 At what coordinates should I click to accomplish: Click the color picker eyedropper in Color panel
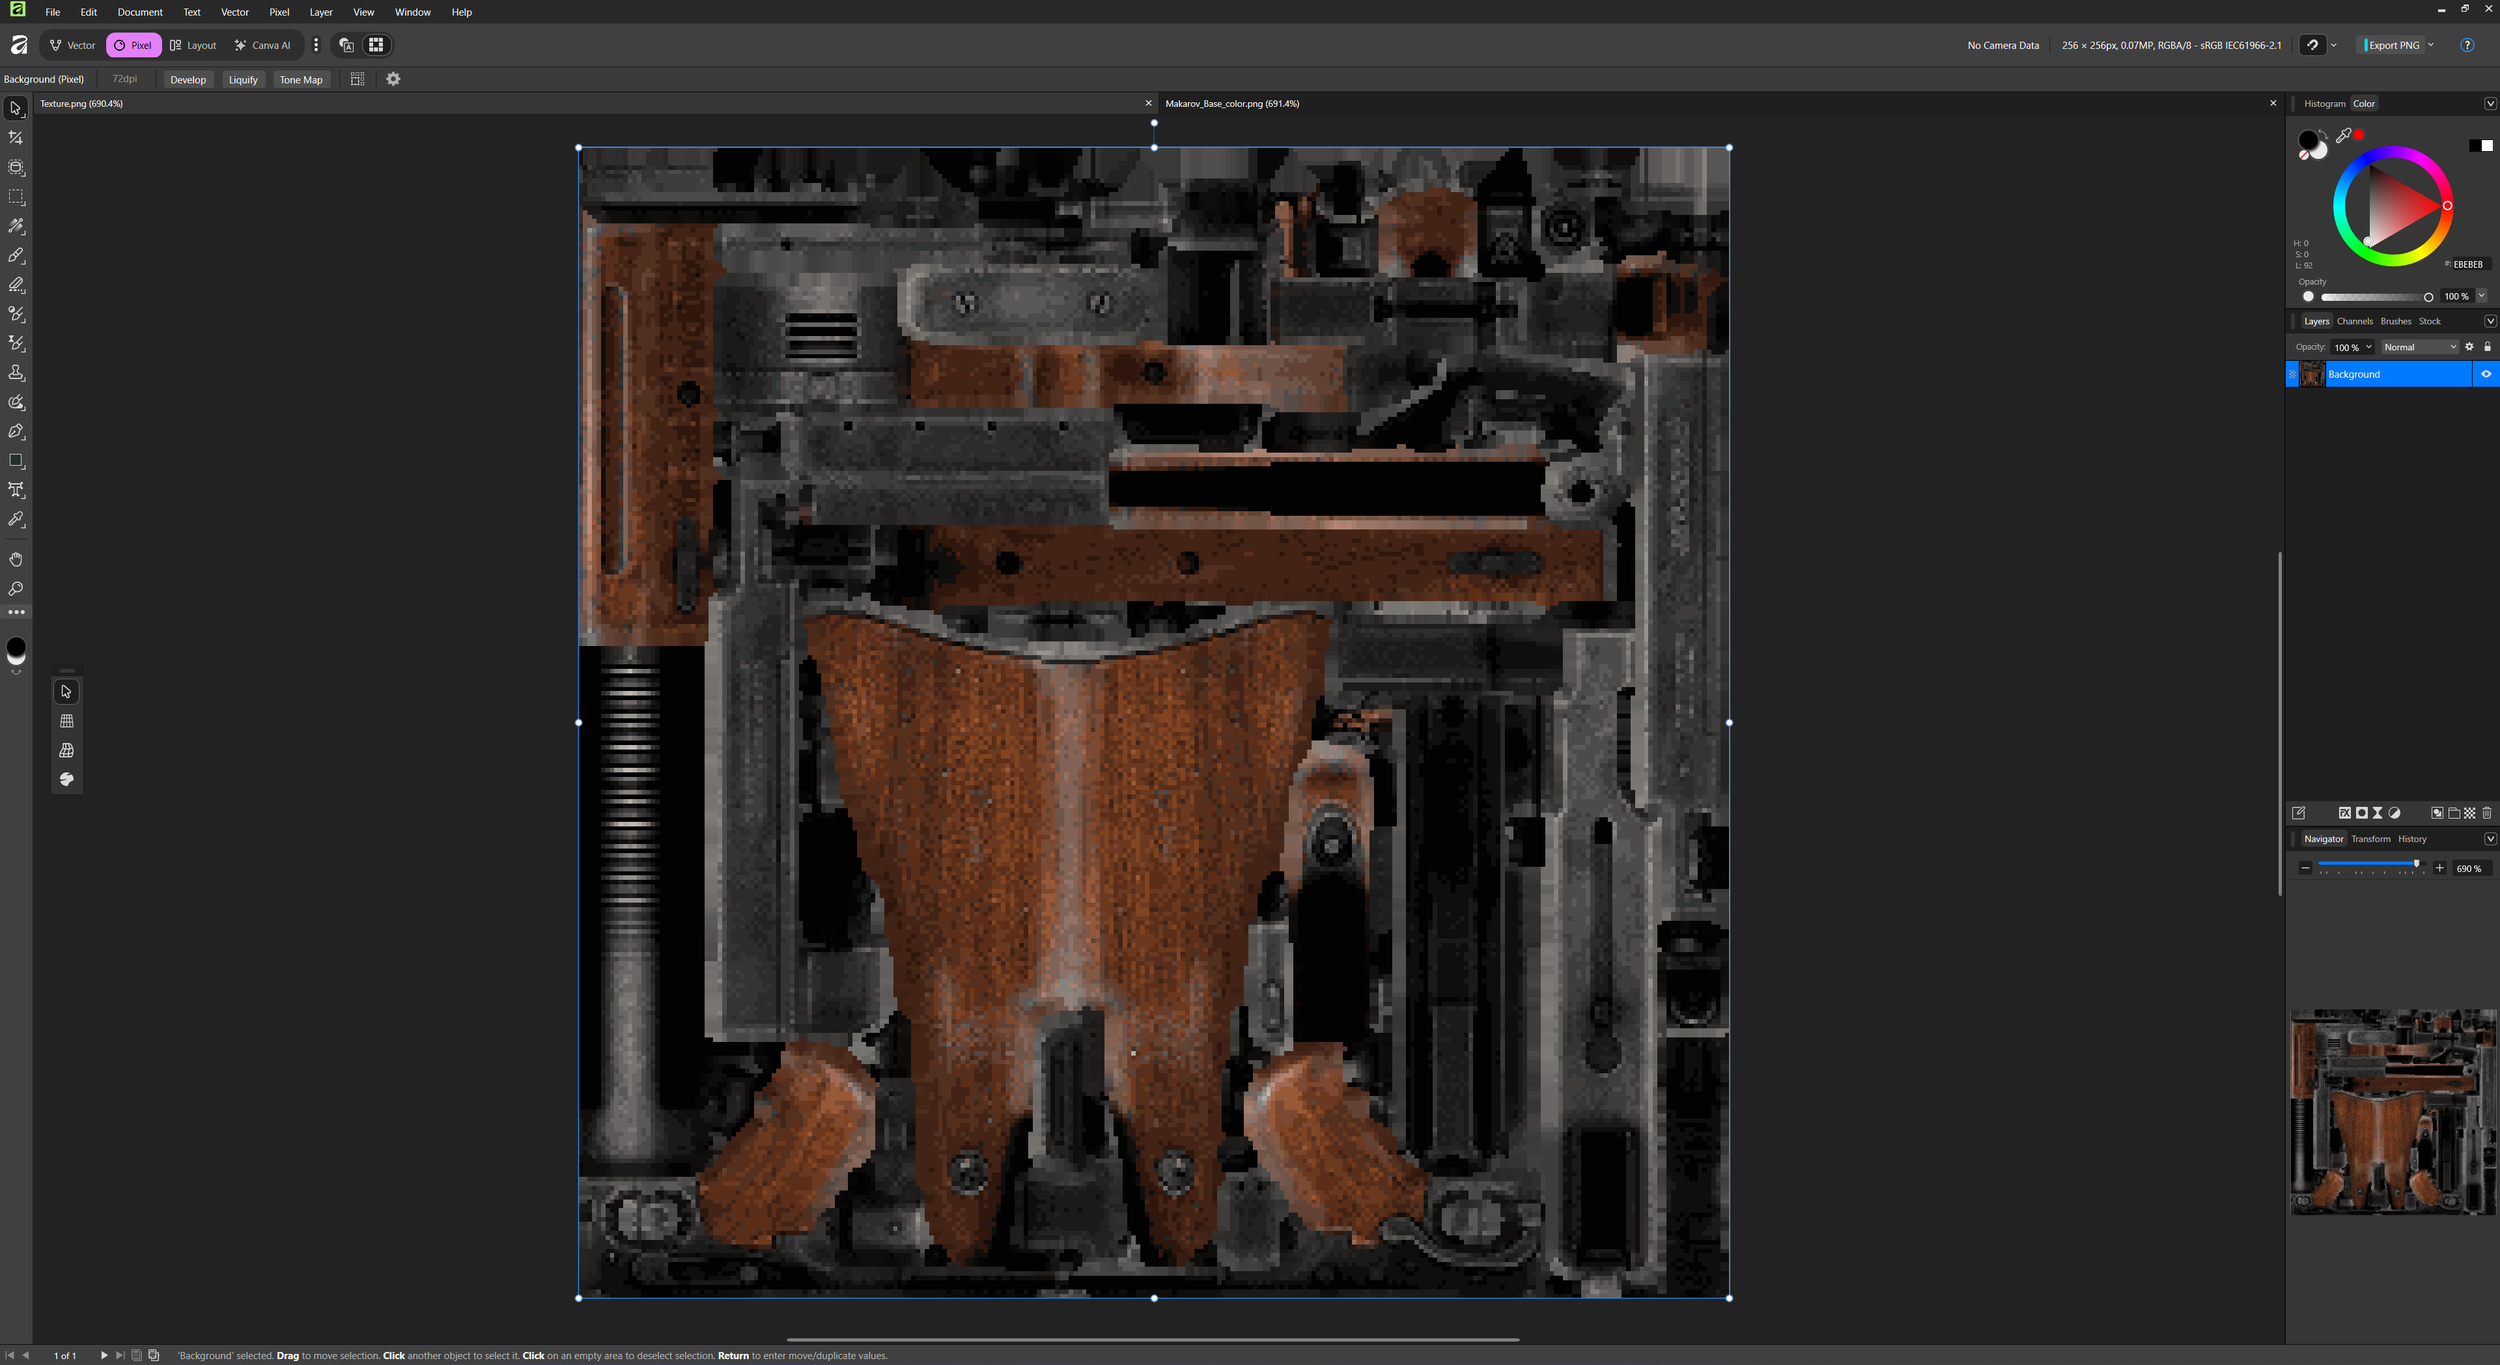tap(2343, 135)
